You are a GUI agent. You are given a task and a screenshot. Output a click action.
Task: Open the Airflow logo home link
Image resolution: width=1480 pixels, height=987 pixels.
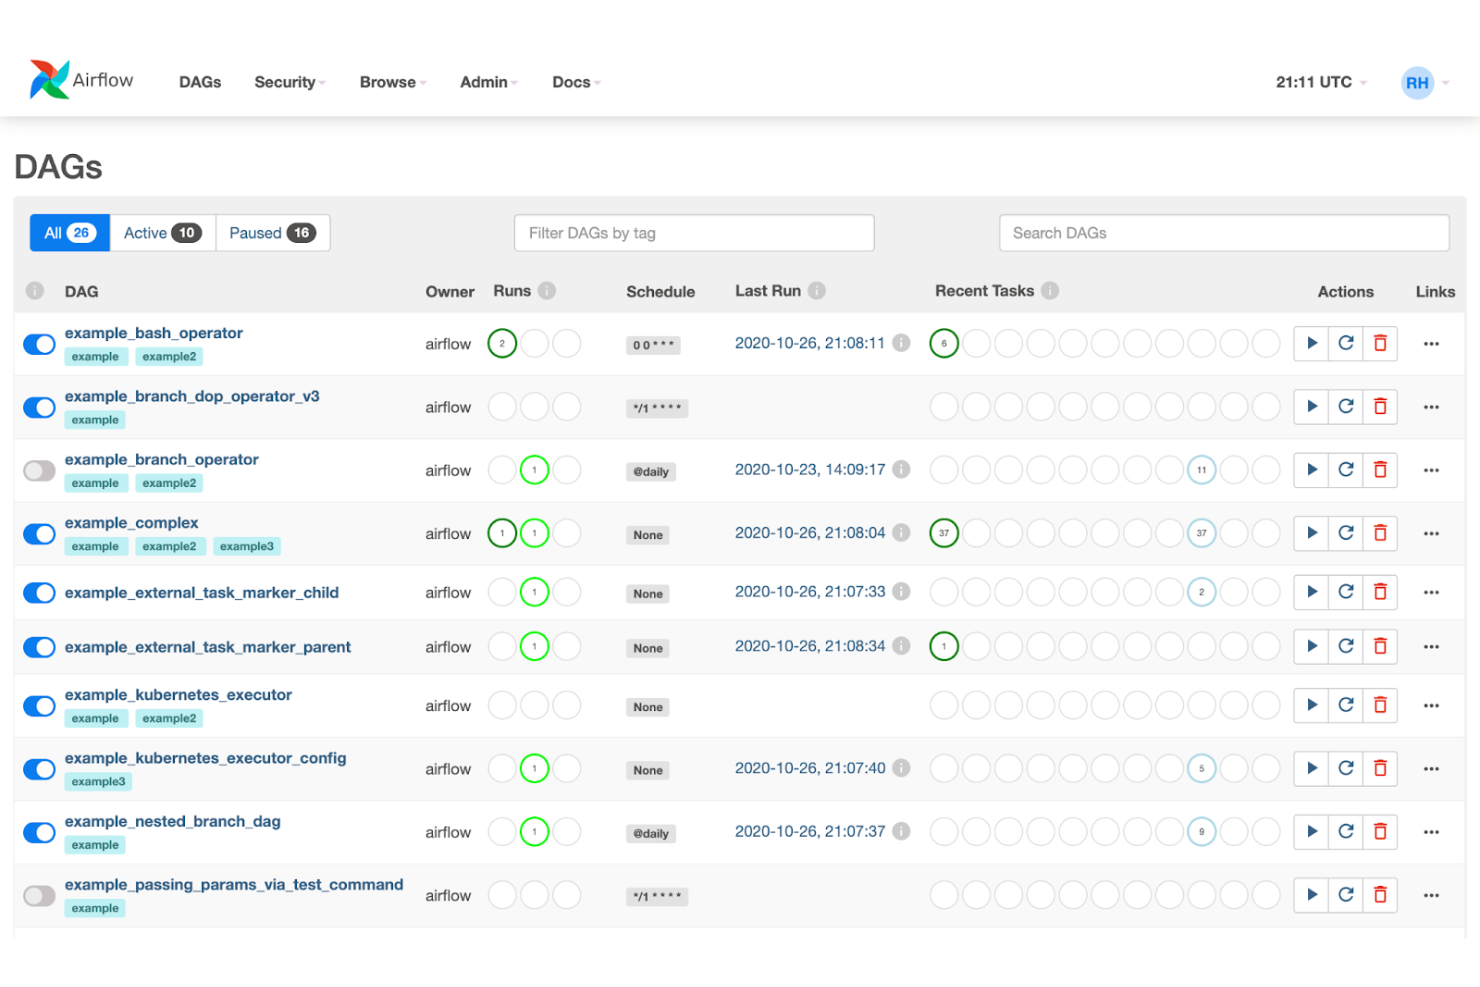82,80
